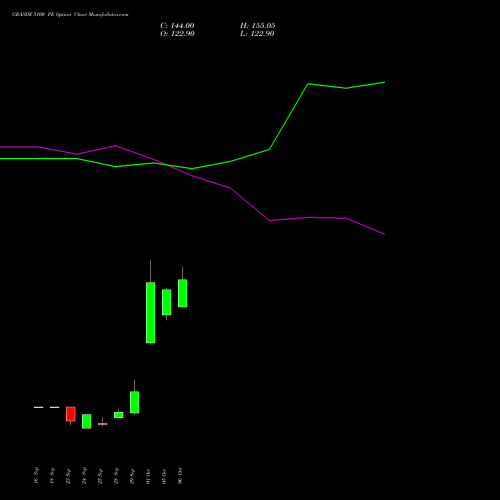Screen dimensions: 500x500
Task: Click the 24 Sep date label
Action: (84, 476)
